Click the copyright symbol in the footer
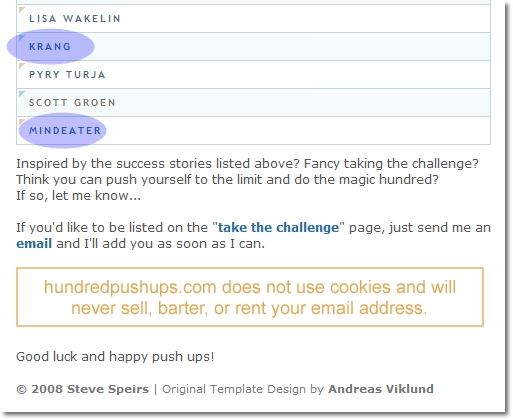The height and width of the screenshot is (420, 513). (x=21, y=389)
